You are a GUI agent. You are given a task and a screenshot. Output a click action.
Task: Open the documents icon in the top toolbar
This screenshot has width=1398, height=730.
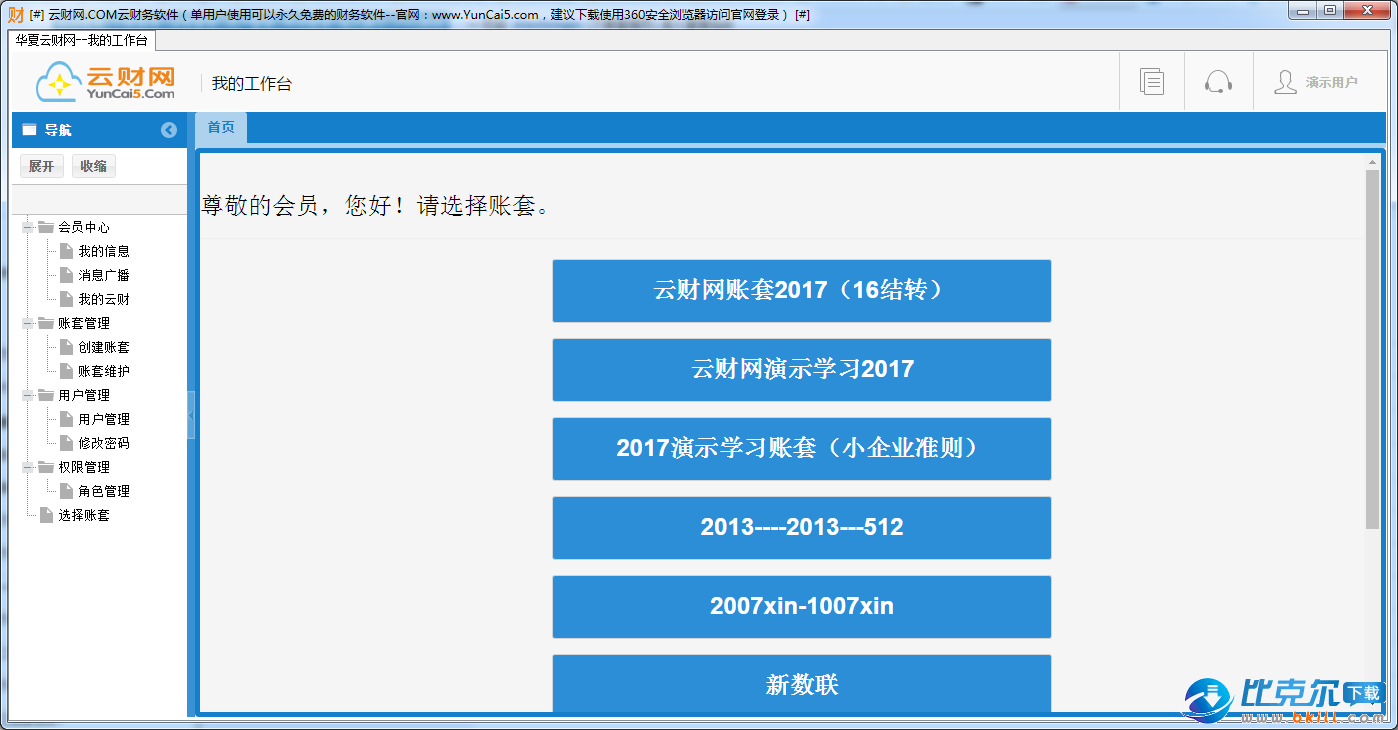coord(1151,81)
